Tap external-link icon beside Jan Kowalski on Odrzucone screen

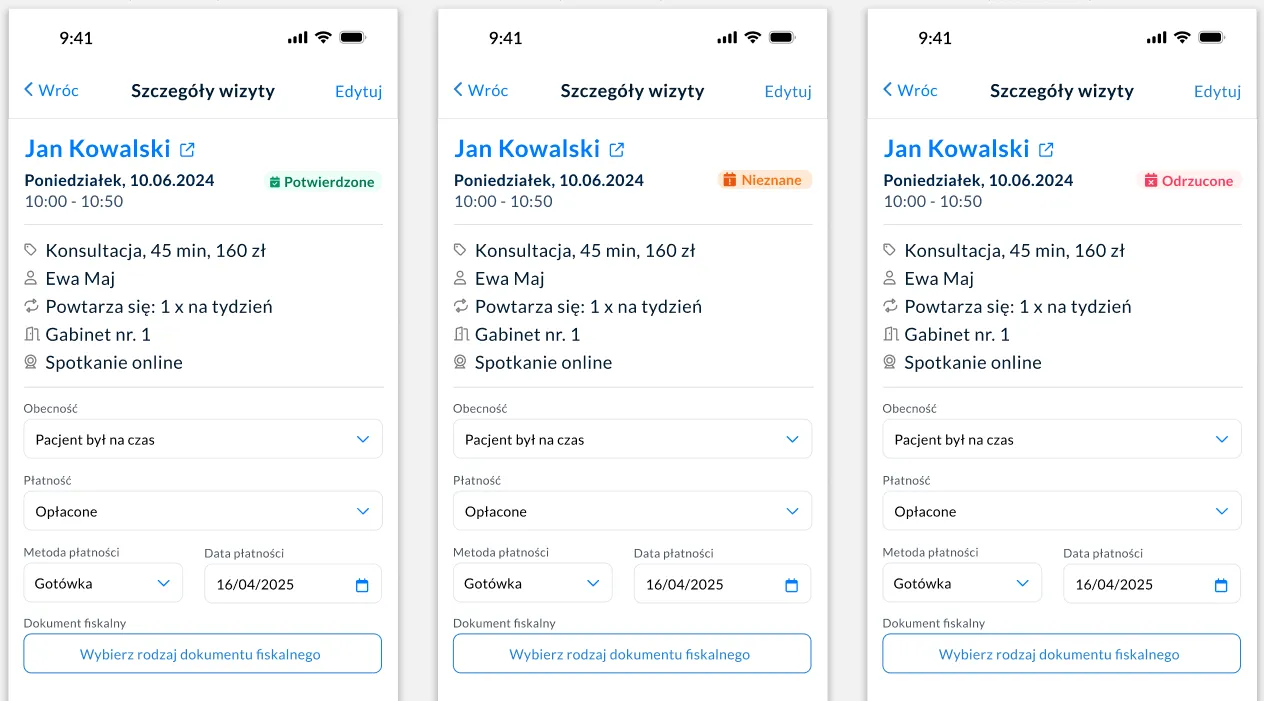[x=1046, y=150]
